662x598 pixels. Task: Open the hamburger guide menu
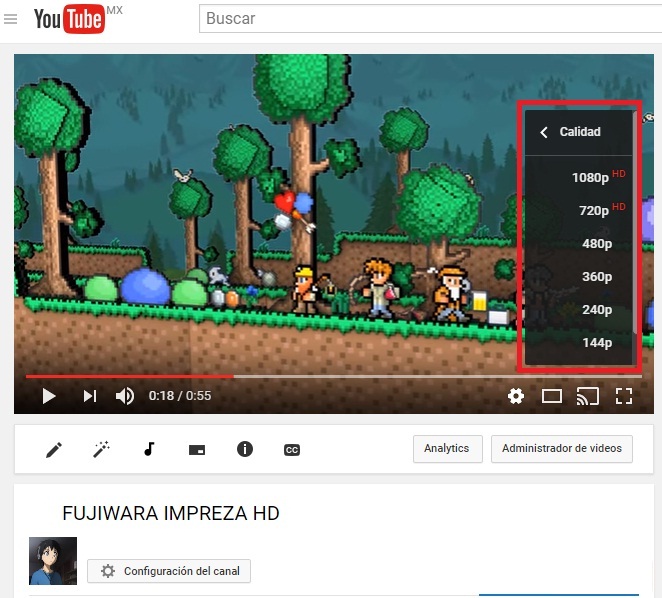[x=11, y=19]
